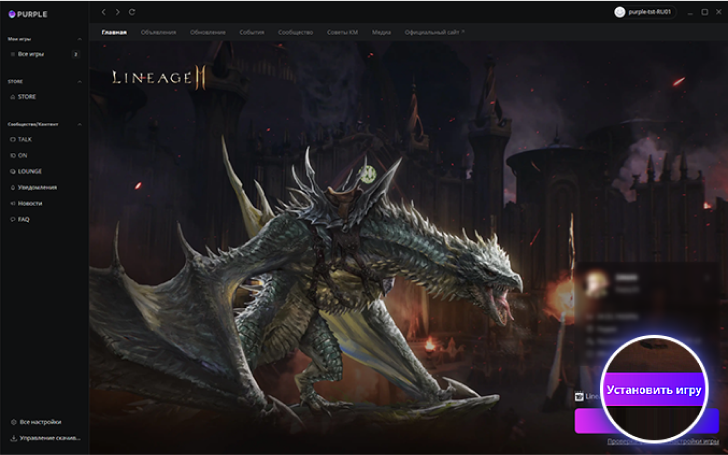The width and height of the screenshot is (728, 455).
Task: Click the PURPLE logo in the sidebar
Action: click(28, 14)
